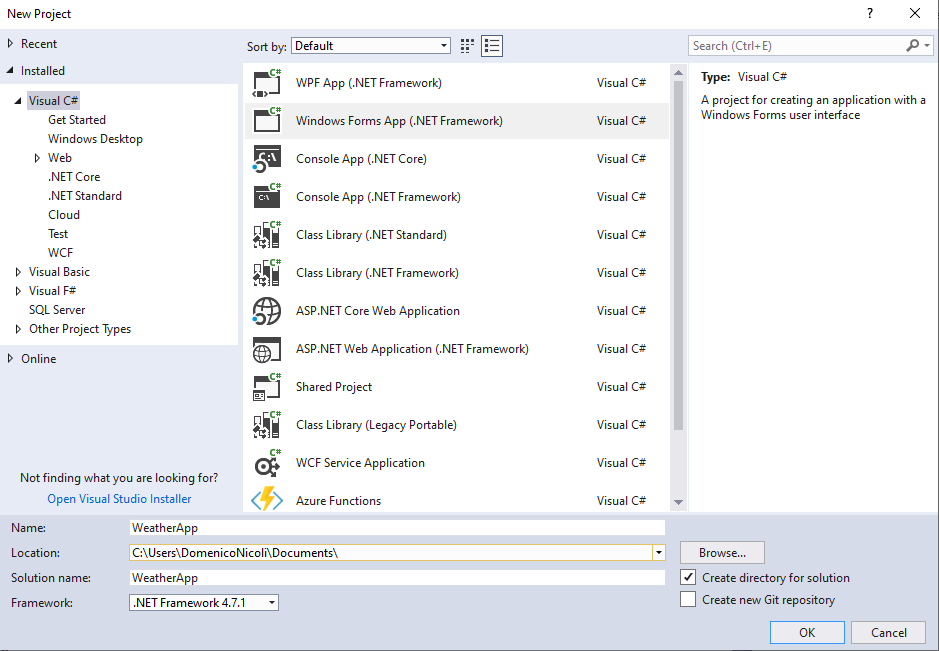This screenshot has width=939, height=651.
Task: Click the Cancel button
Action: coord(889,632)
